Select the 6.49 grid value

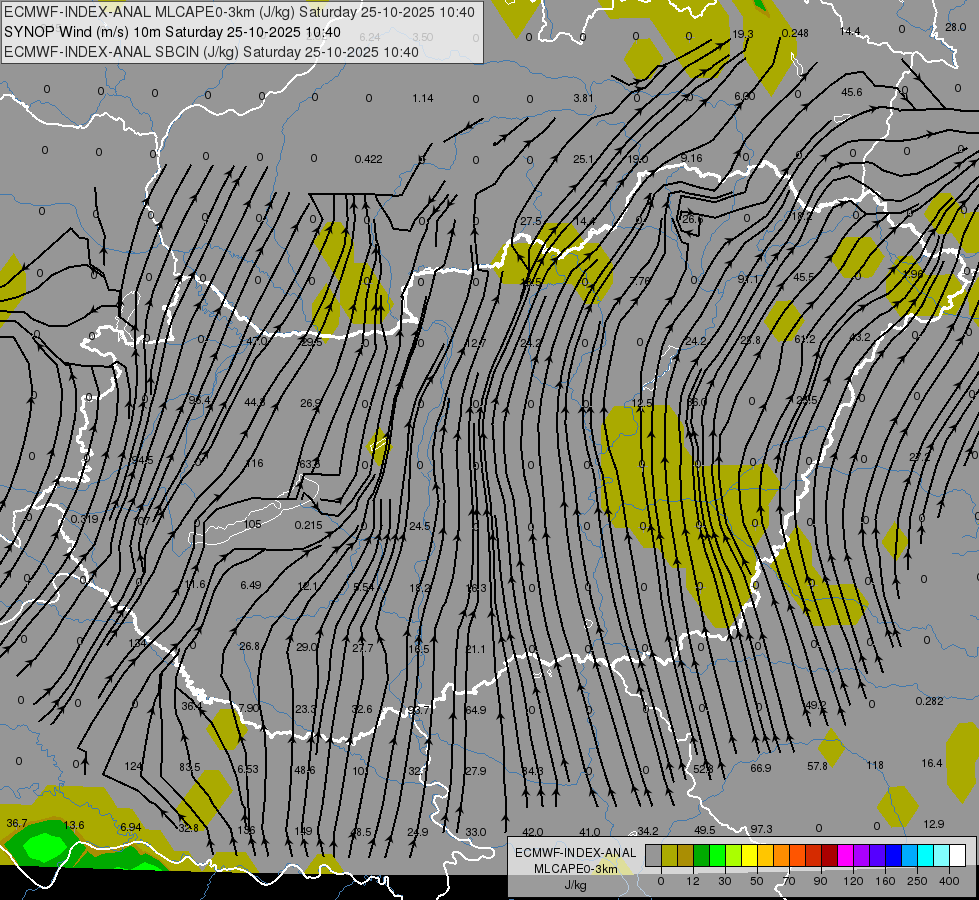click(251, 585)
